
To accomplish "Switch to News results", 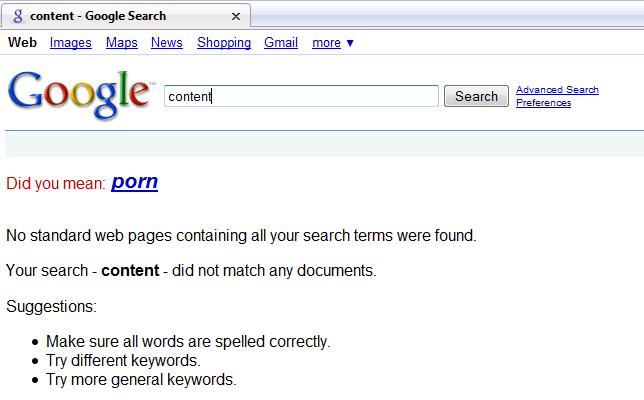I will point(167,42).
